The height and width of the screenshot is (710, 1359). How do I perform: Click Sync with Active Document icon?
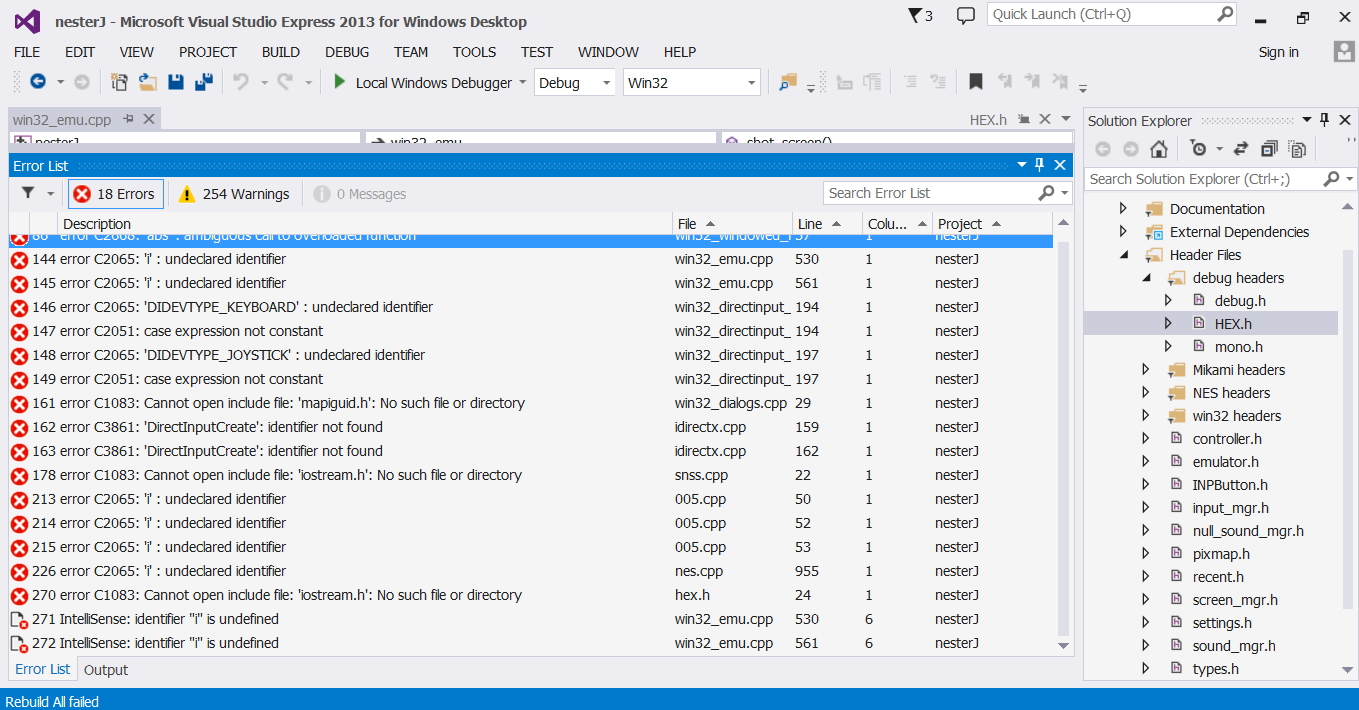click(1241, 149)
